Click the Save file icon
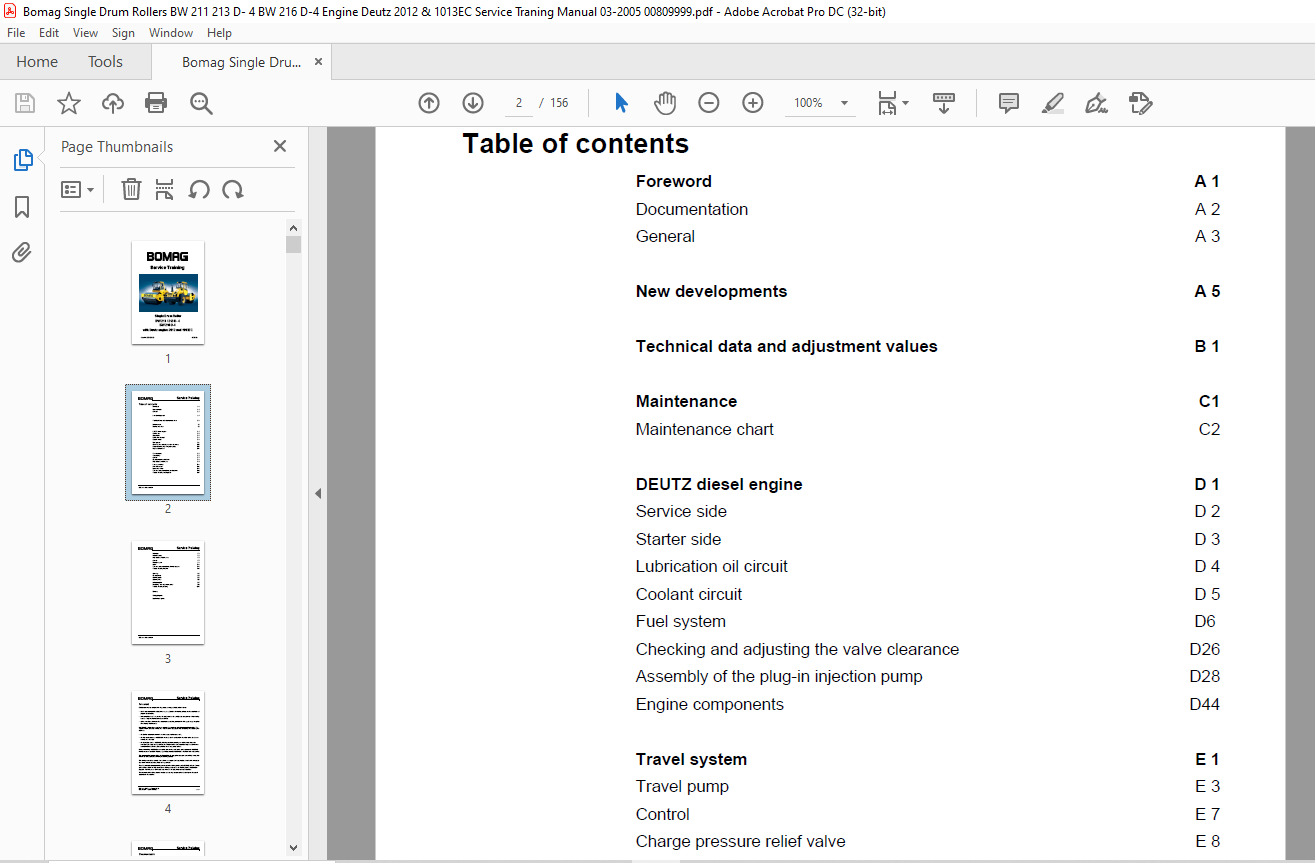 click(x=25, y=103)
